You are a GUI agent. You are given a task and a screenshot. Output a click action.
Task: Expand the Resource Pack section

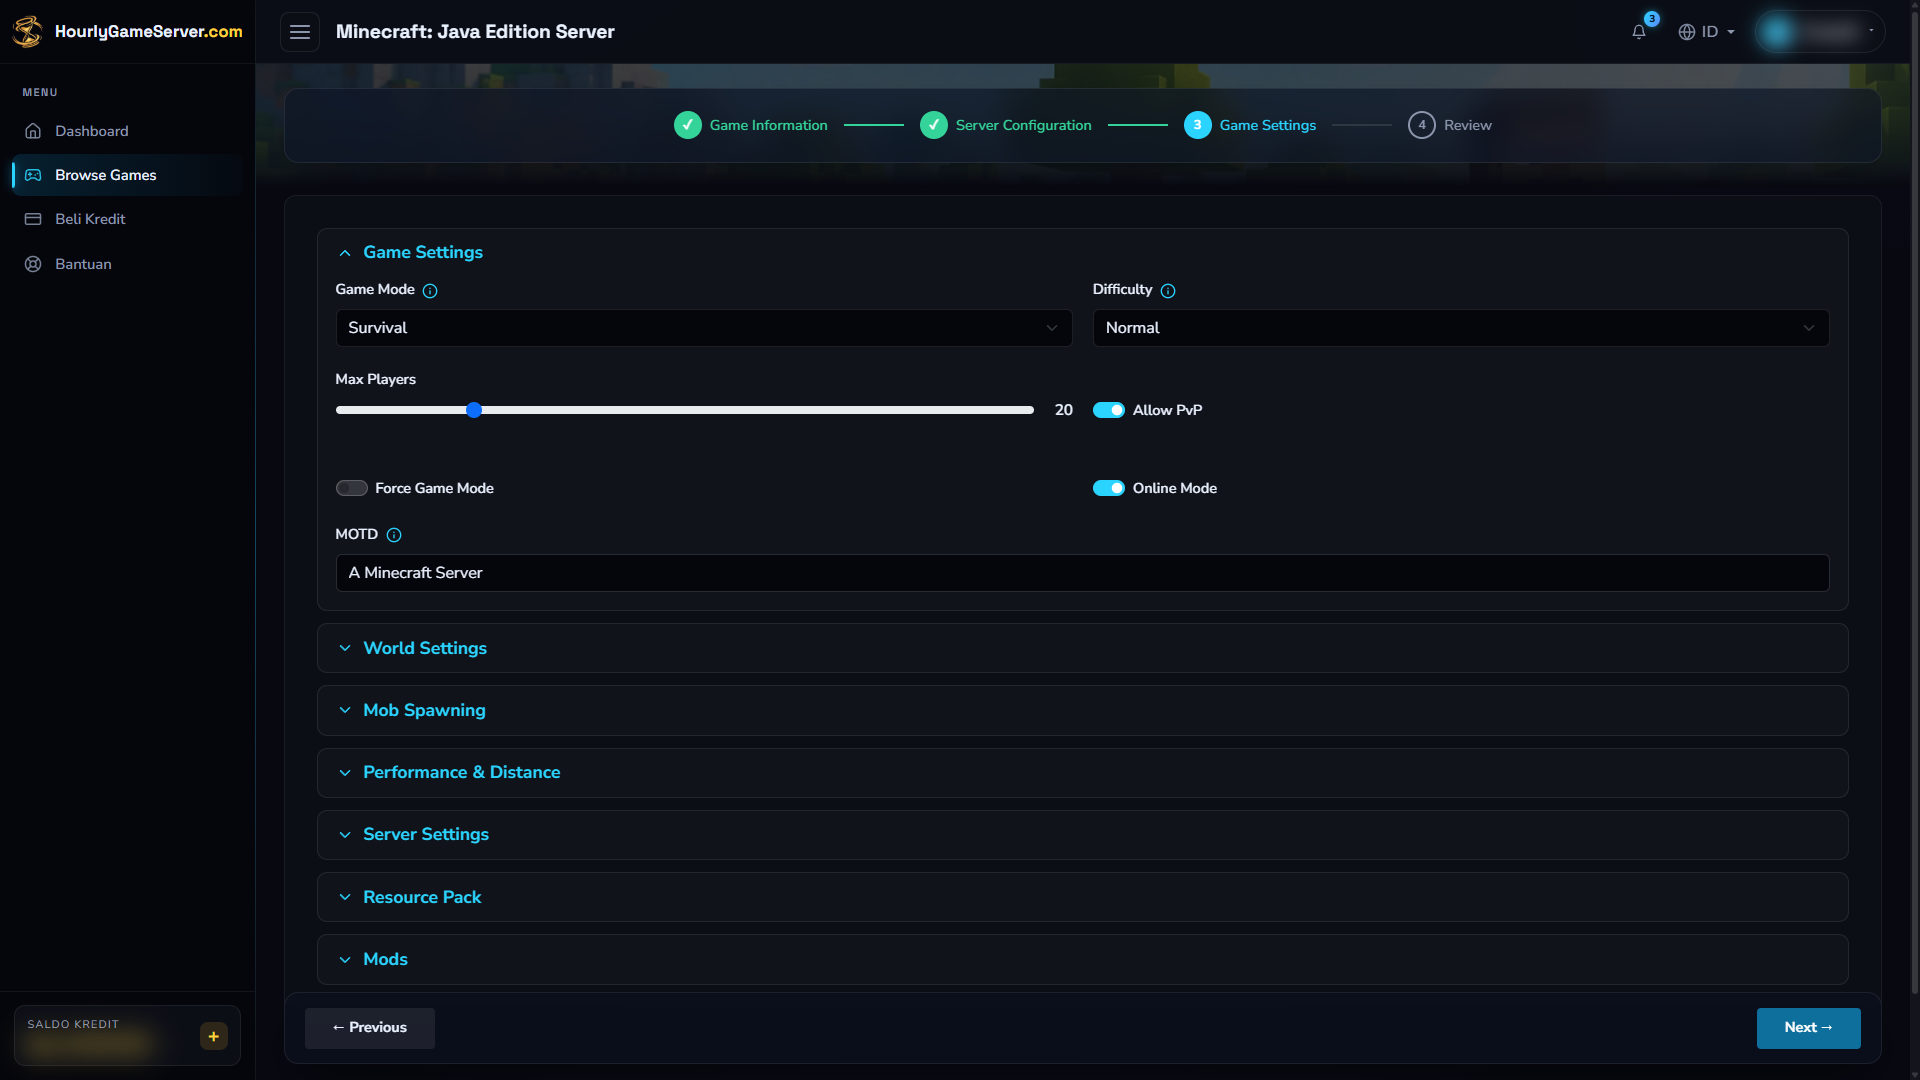coord(1083,897)
